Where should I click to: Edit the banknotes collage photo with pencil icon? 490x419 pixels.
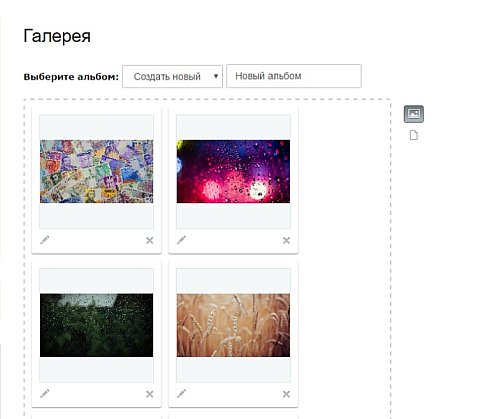pyautogui.click(x=45, y=240)
